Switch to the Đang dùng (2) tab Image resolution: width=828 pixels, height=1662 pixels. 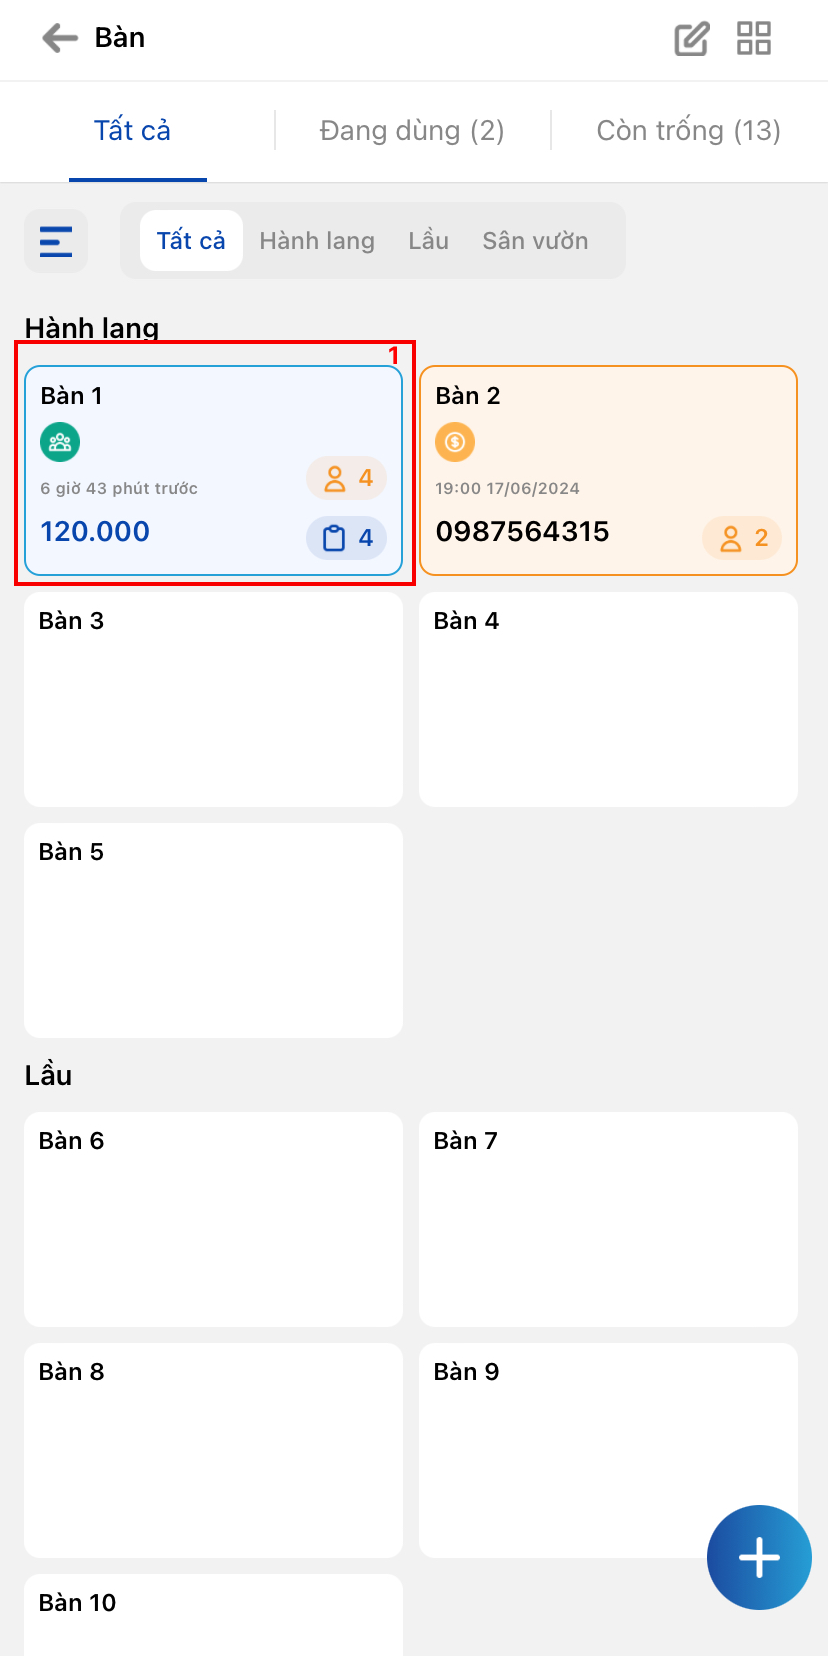[x=412, y=131]
